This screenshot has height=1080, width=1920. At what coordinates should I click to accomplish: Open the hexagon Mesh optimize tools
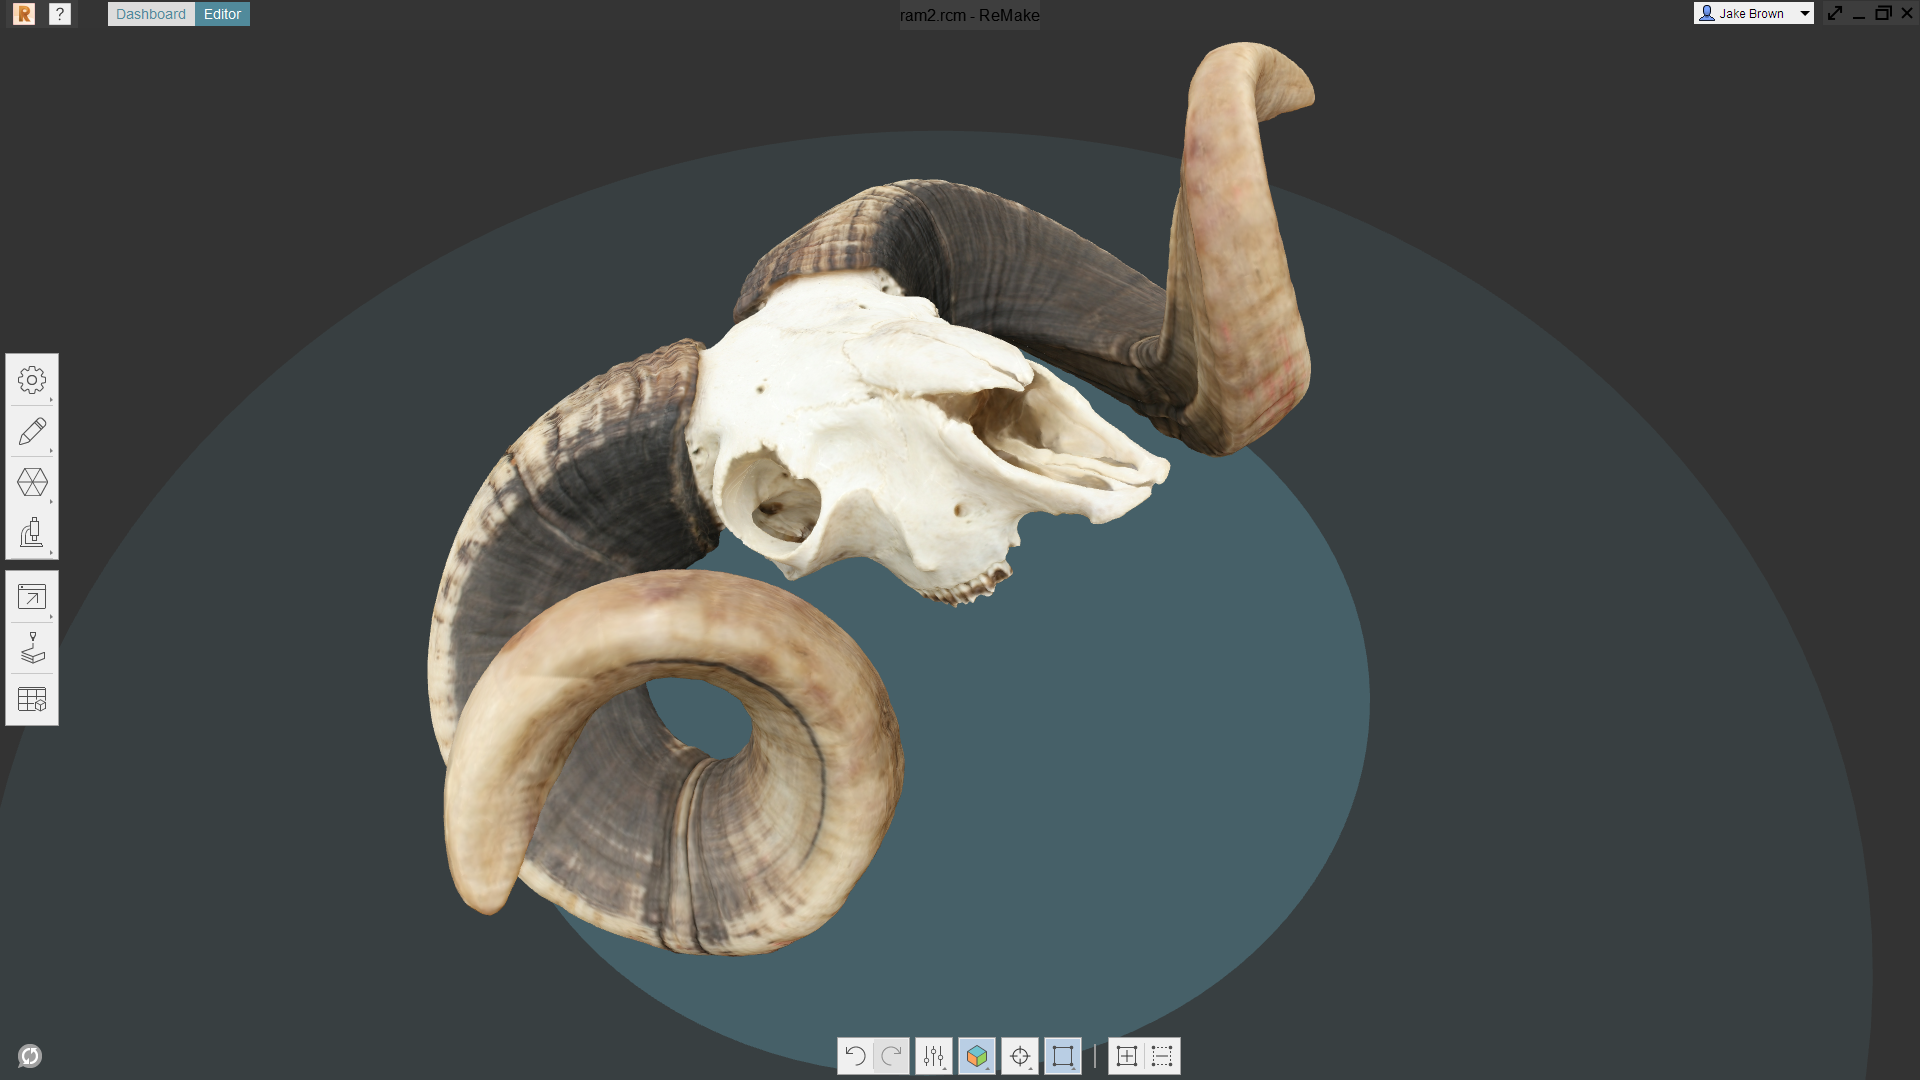(x=32, y=483)
